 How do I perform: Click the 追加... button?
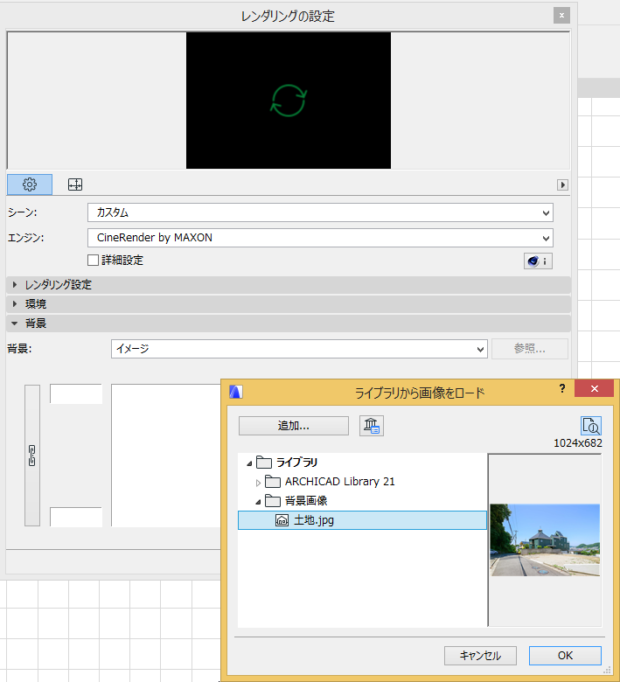pyautogui.click(x=294, y=426)
